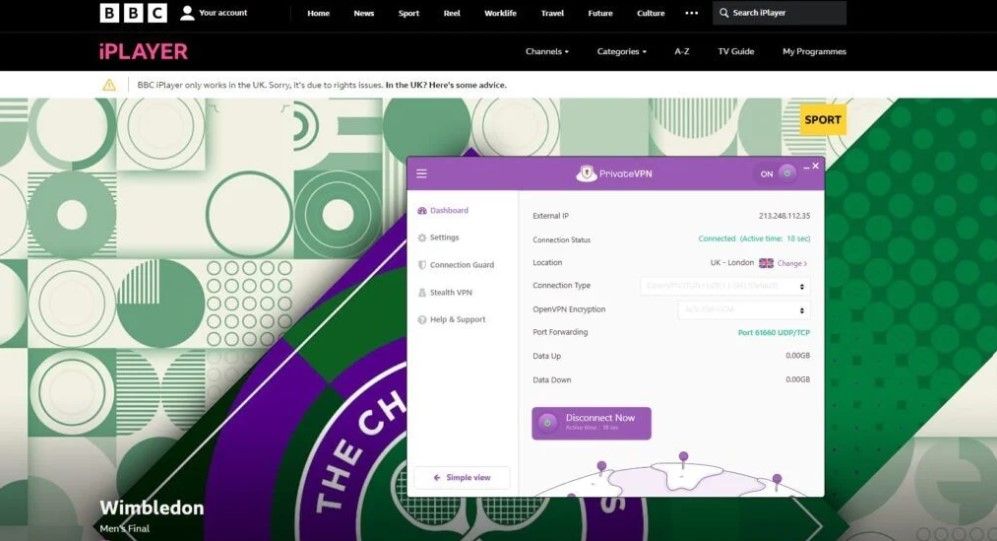The image size is (997, 541).
Task: Minimize the PrivateVPN window
Action: 806,167
